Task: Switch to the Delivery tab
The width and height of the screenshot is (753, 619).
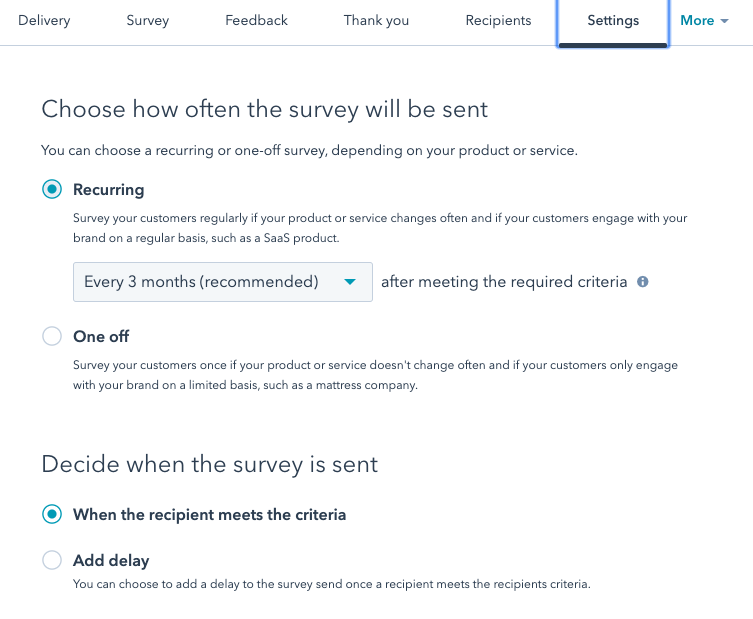Action: pos(44,21)
